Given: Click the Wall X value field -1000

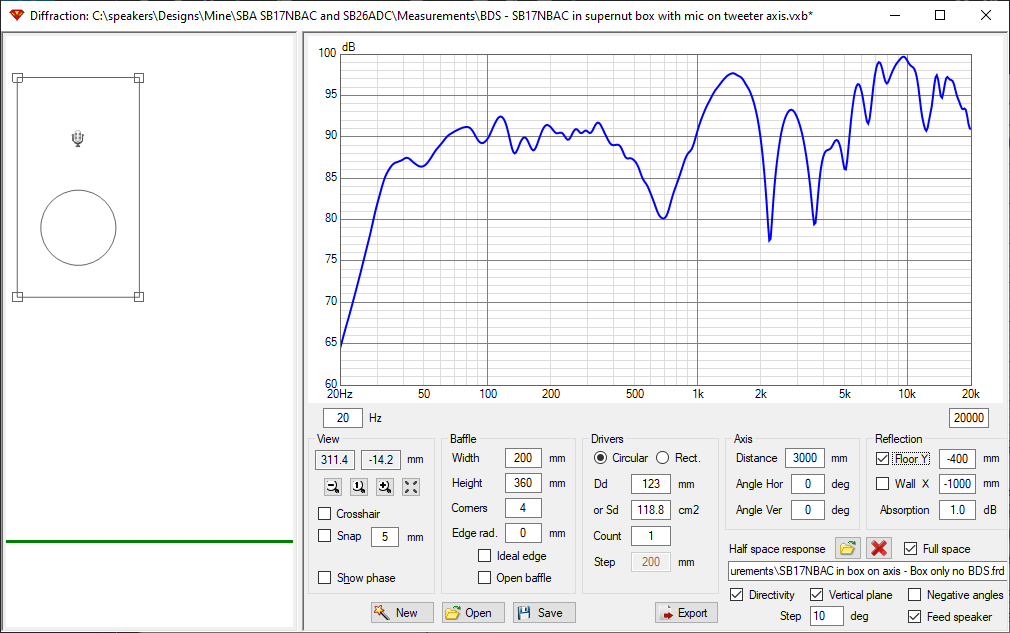Looking at the screenshot, I should click(957, 484).
